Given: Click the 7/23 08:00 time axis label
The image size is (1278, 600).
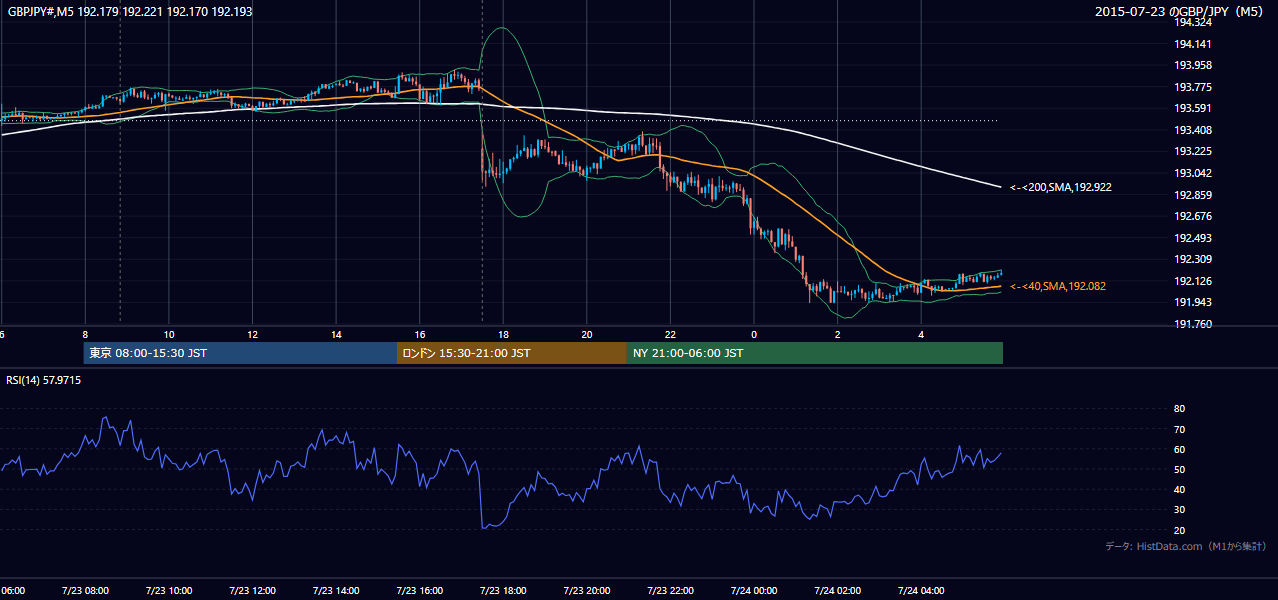Looking at the screenshot, I should click(x=85, y=590).
